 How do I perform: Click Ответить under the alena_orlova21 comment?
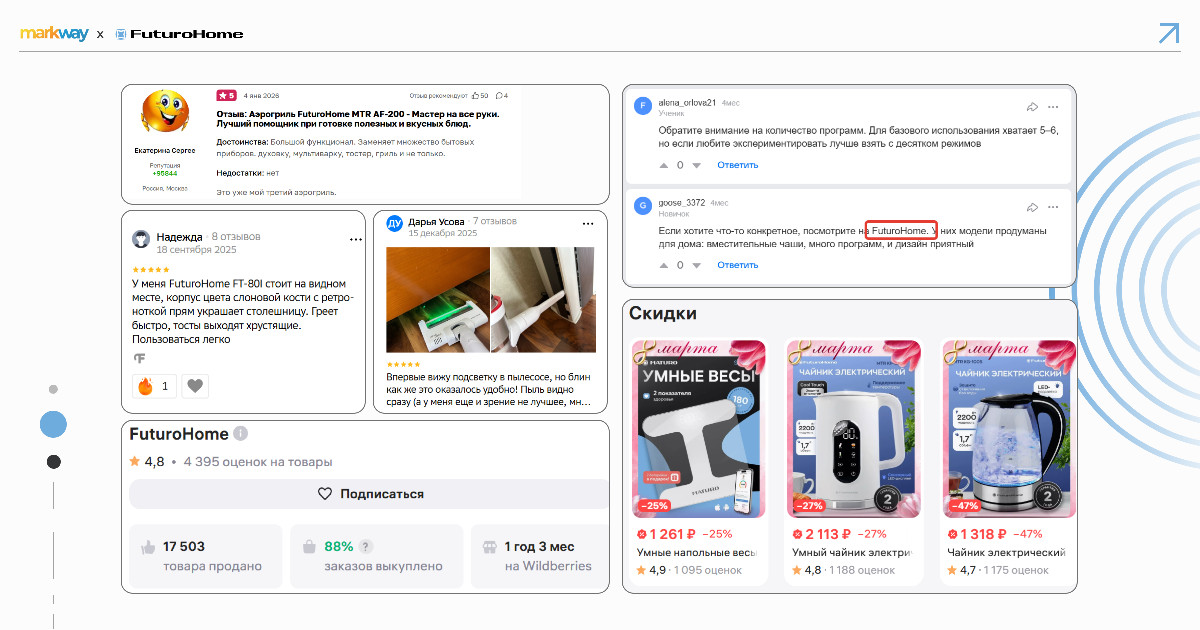(737, 165)
